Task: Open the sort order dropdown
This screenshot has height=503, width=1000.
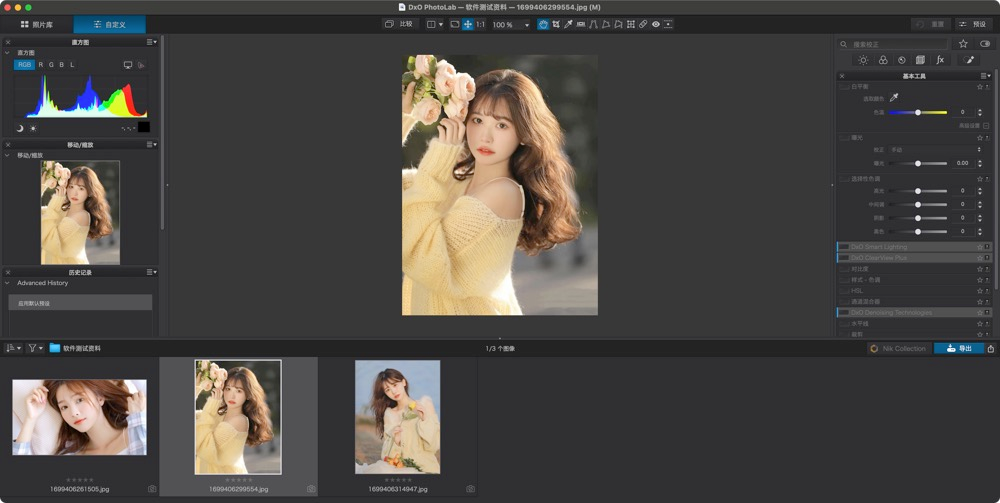Action: pos(13,348)
